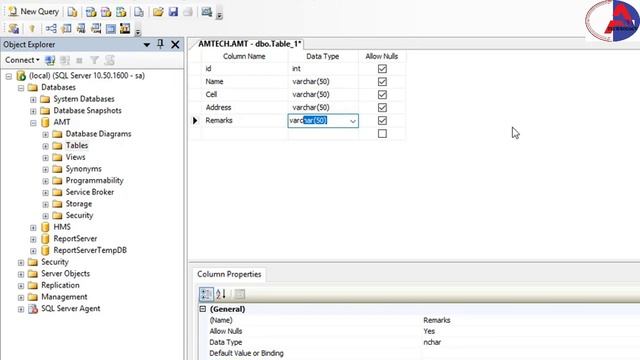Image resolution: width=640 pixels, height=360 pixels.
Task: Select the Storage folder
Action: pyautogui.click(x=79, y=204)
